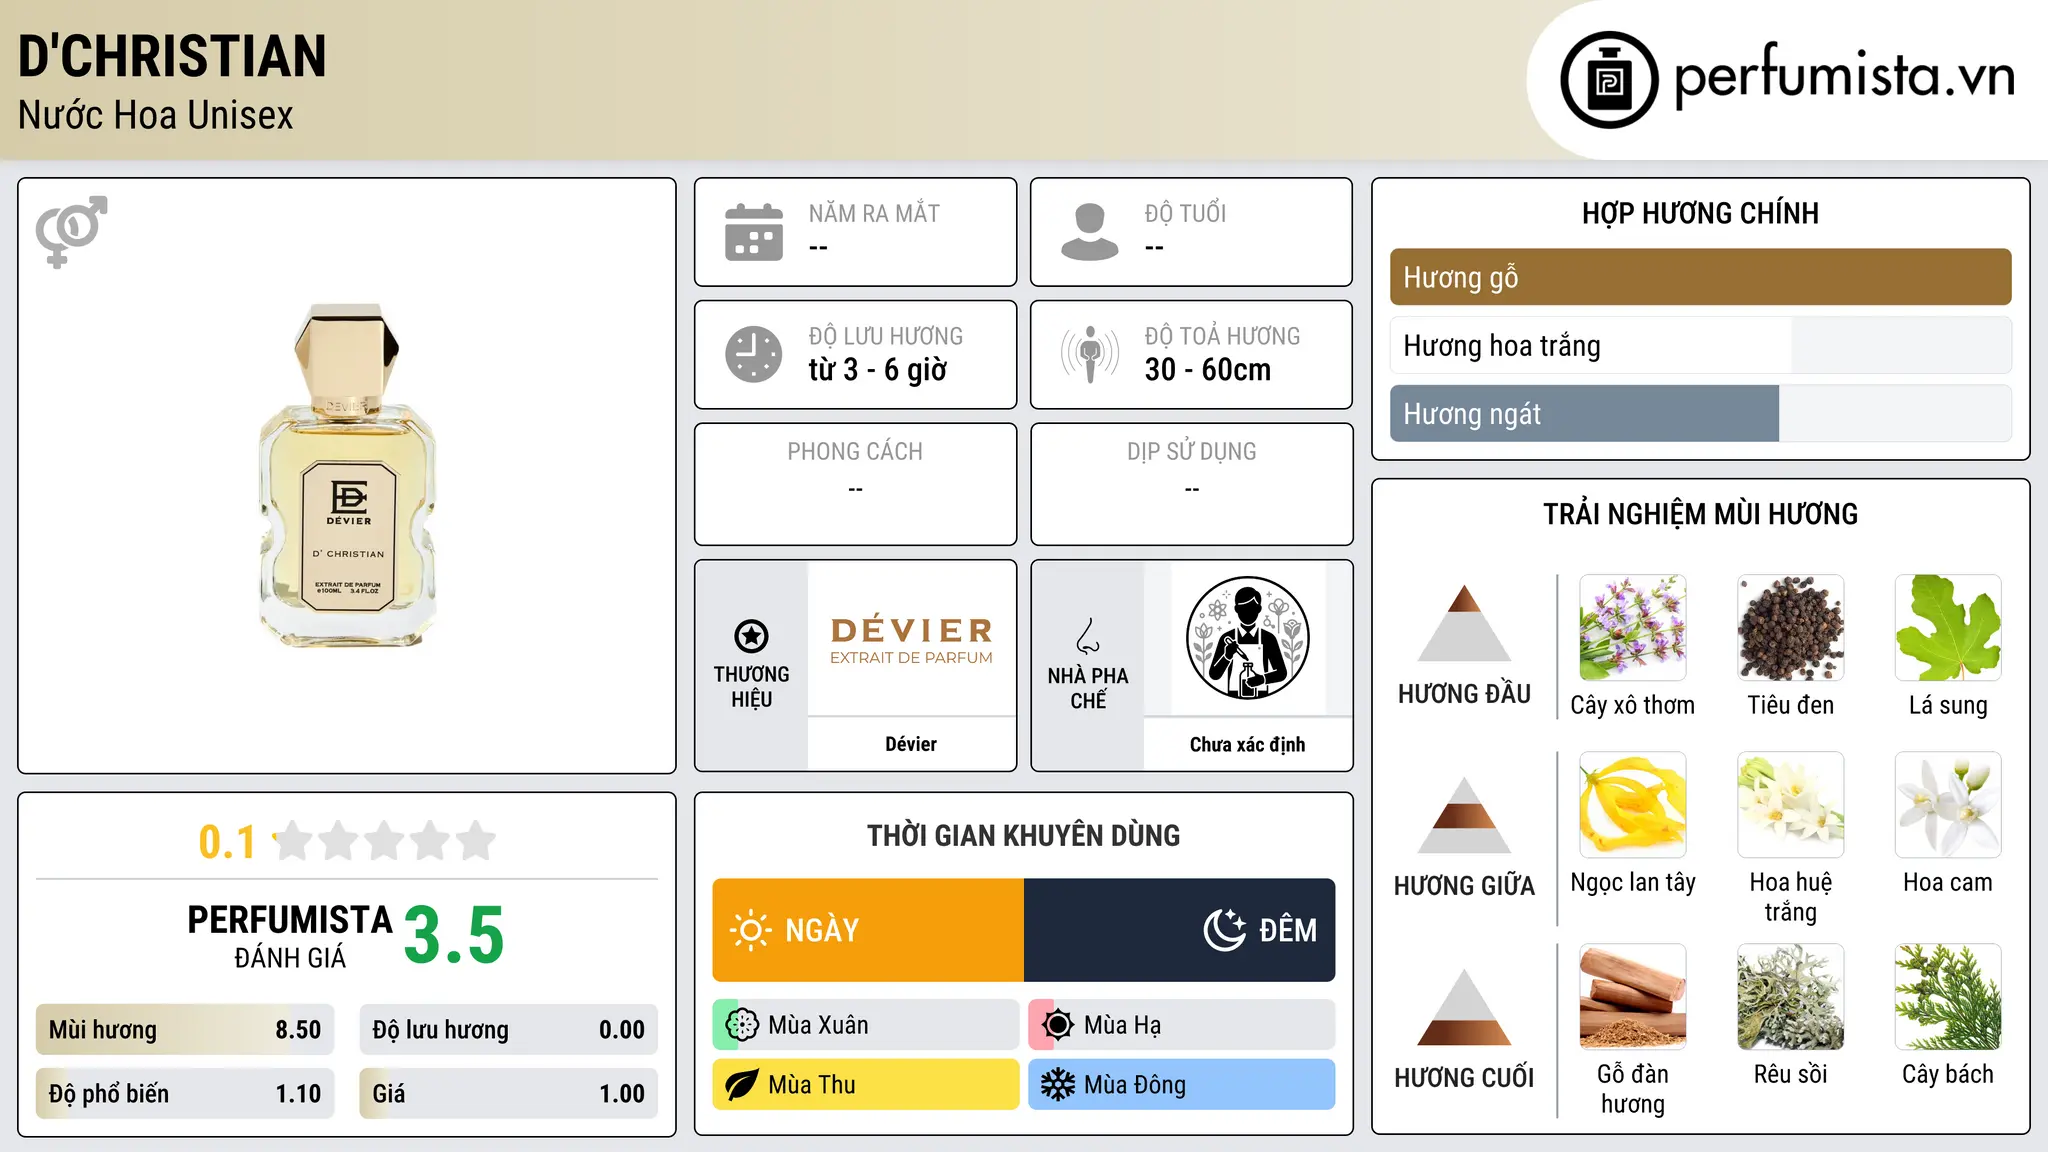
Task: Click the base notes pyramid icon
Action: (1464, 1007)
